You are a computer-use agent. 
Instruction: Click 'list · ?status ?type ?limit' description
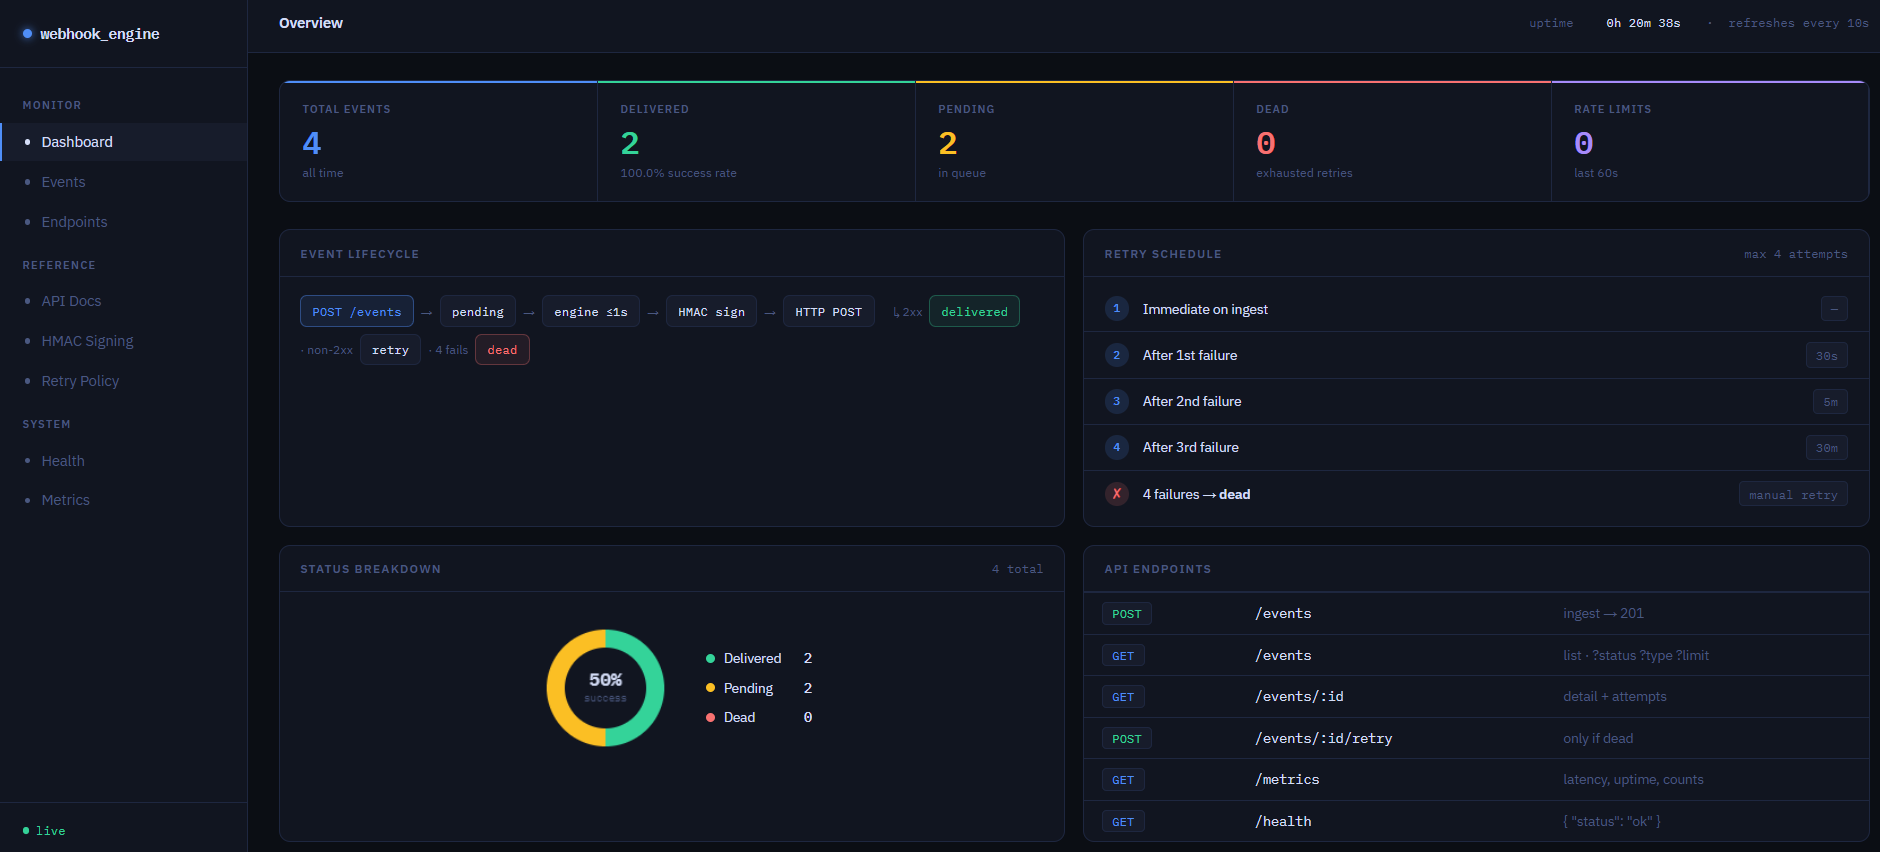coord(1636,655)
